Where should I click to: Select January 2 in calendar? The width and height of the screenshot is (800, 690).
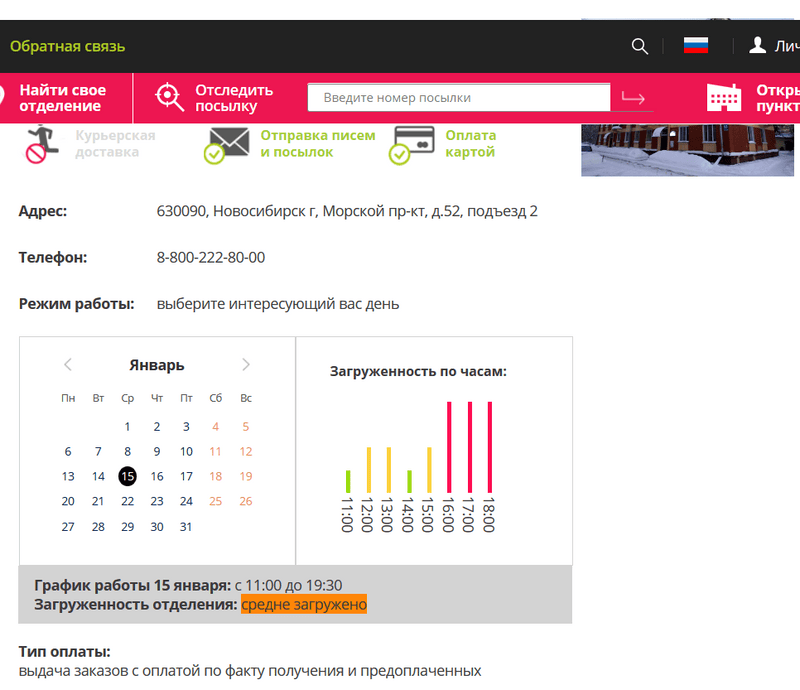tap(157, 427)
